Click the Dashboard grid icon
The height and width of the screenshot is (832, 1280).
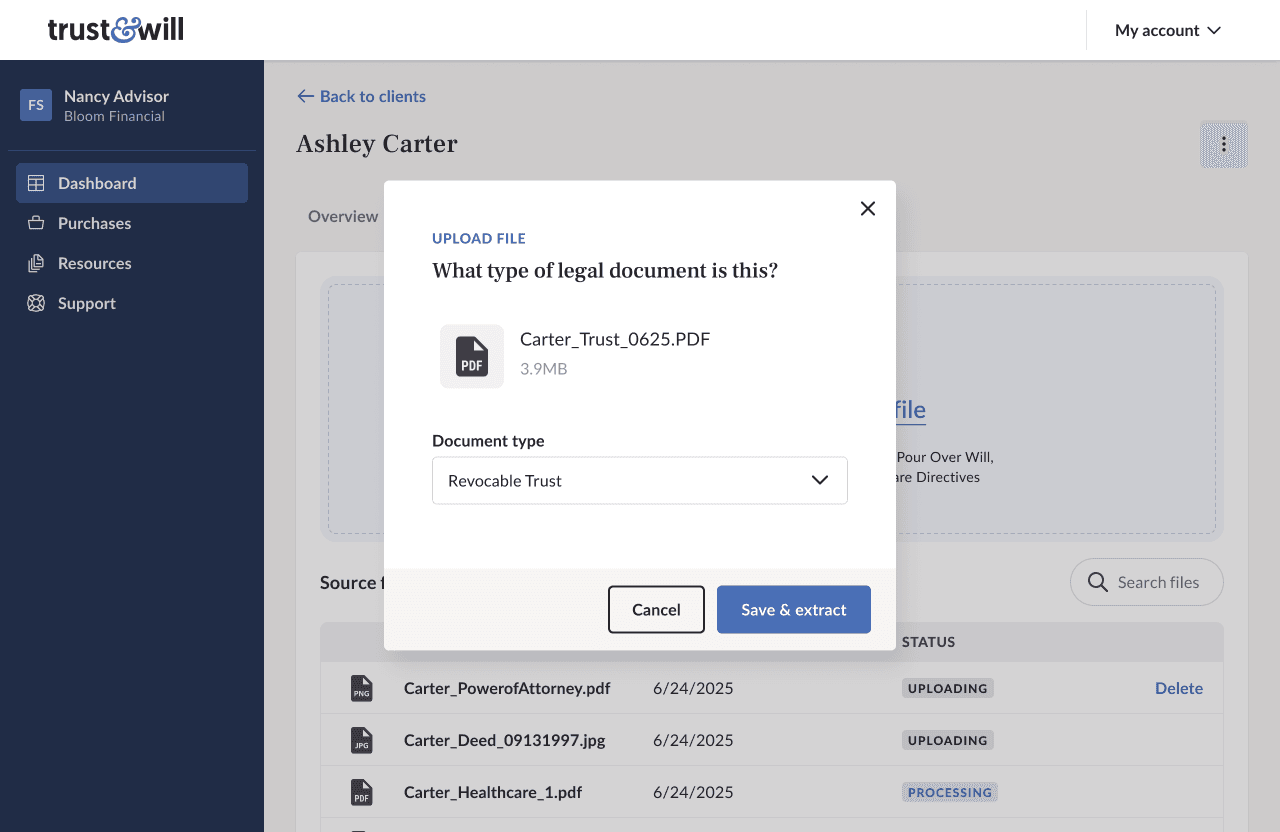(36, 183)
